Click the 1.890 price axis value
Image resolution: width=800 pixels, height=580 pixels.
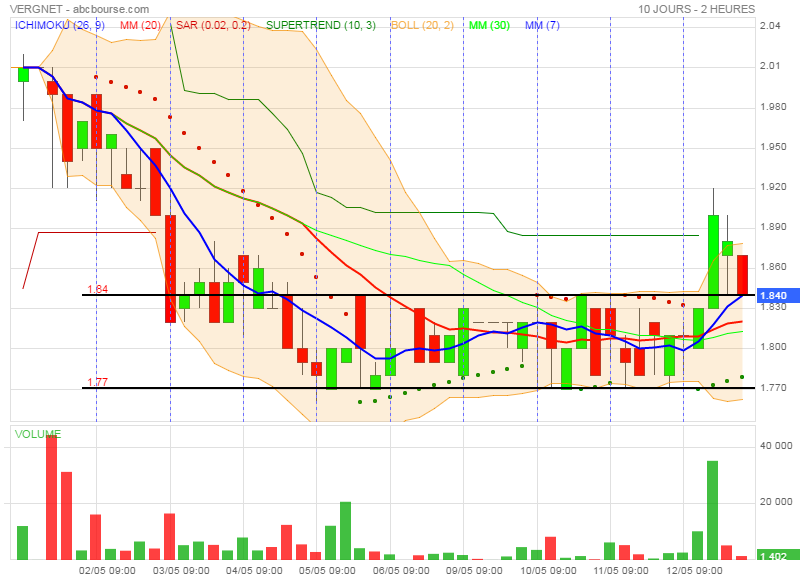pyautogui.click(x=773, y=227)
